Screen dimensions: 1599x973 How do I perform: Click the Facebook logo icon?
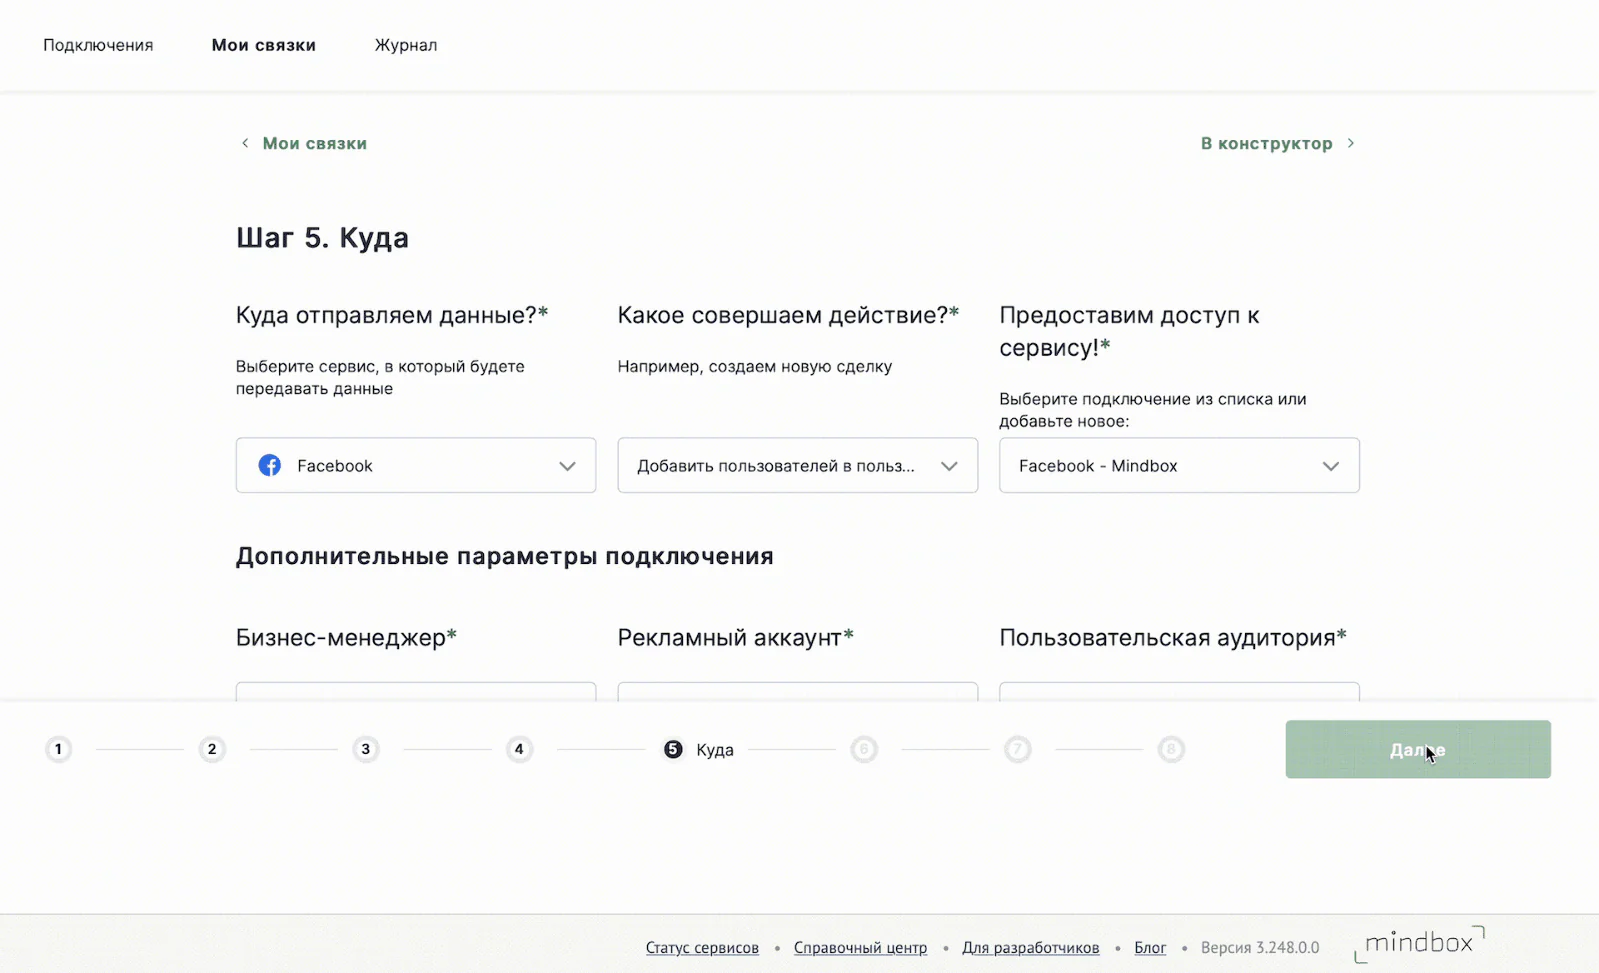click(x=270, y=465)
